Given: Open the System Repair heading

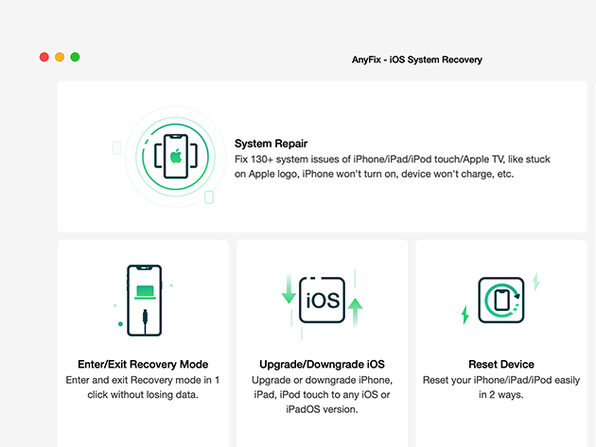Looking at the screenshot, I should click(271, 144).
